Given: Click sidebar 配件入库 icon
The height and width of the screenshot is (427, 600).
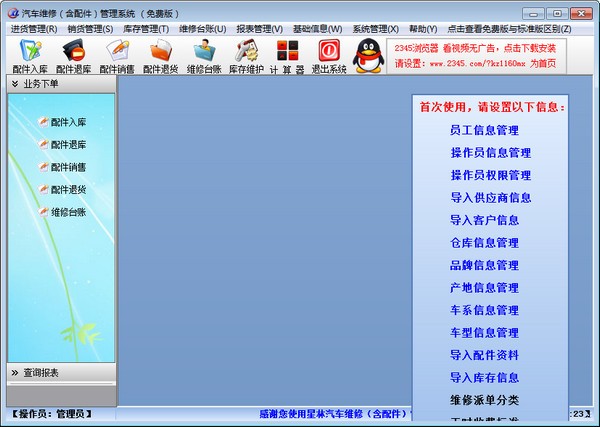Looking at the screenshot, I should 43,122.
